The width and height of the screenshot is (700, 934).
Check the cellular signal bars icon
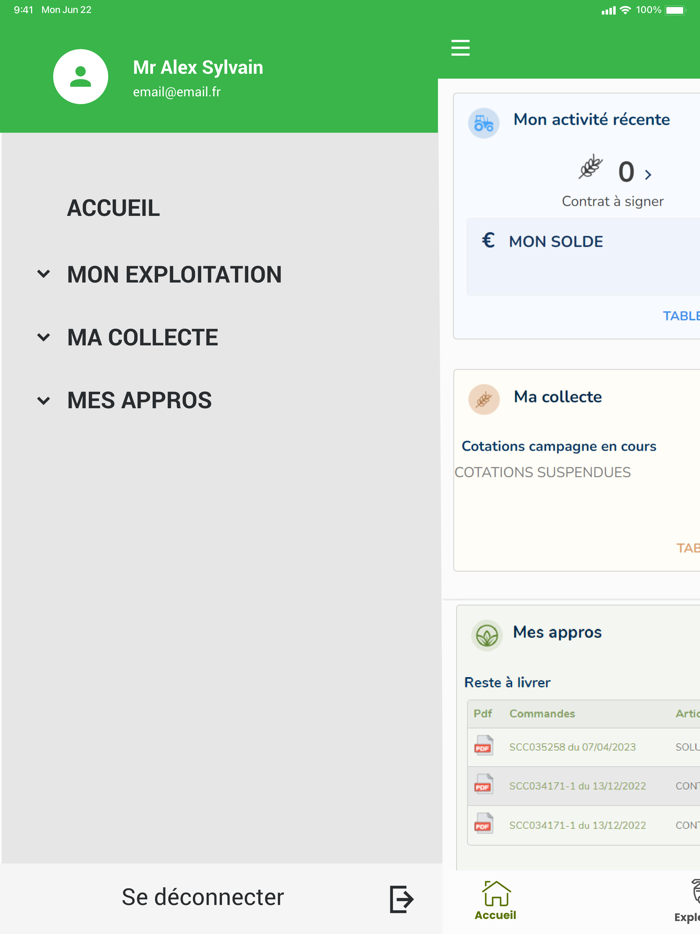click(x=608, y=11)
